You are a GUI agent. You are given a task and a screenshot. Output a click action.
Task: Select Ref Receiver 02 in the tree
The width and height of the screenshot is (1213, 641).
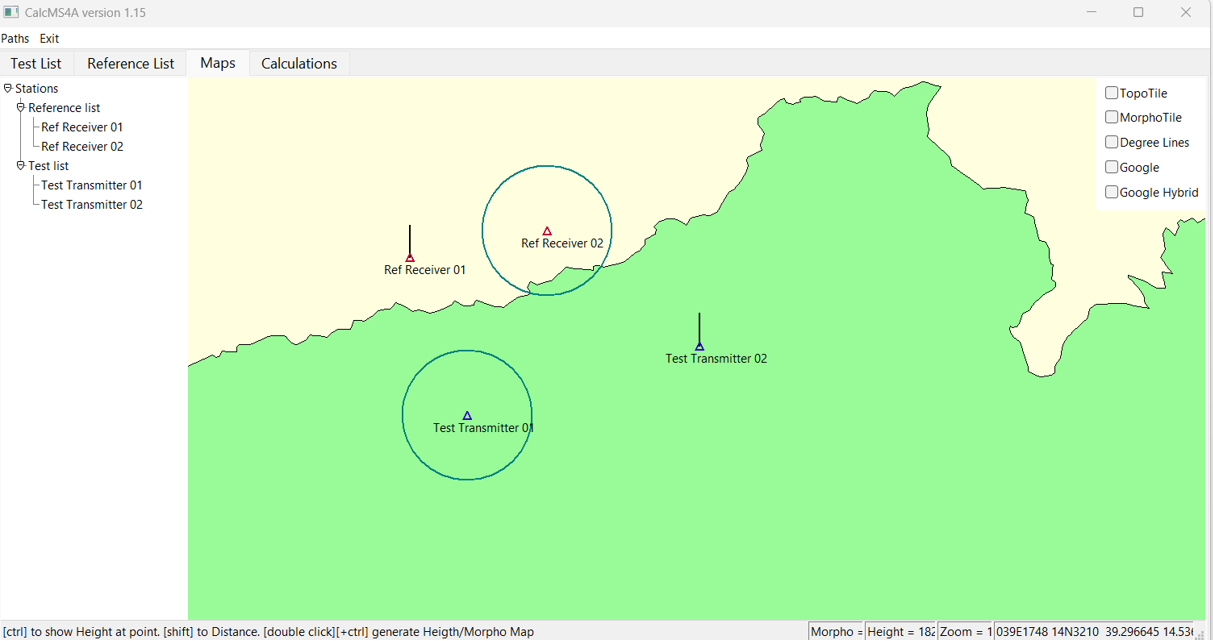click(82, 146)
